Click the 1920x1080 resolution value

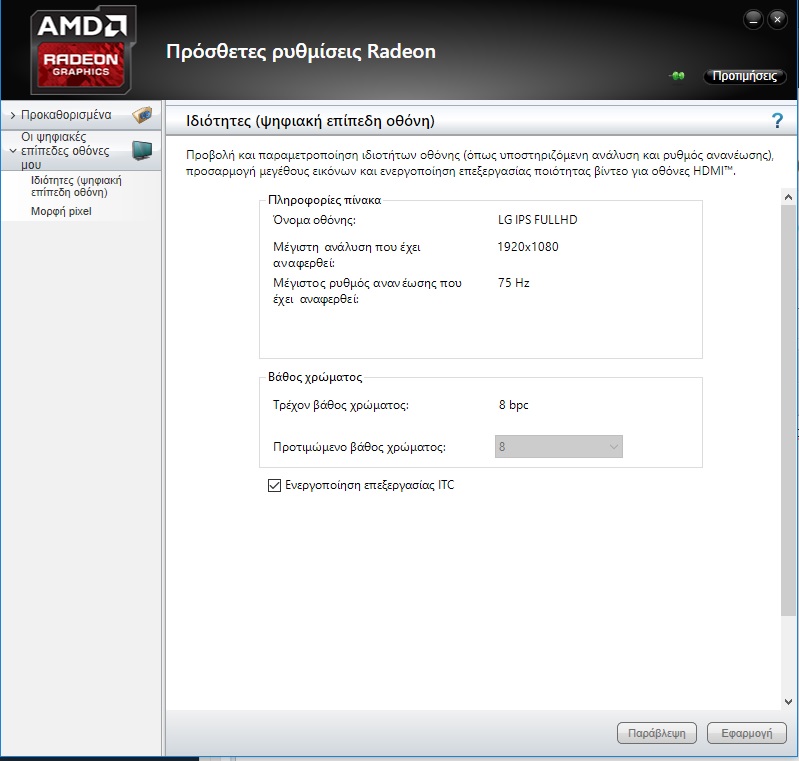[528, 247]
